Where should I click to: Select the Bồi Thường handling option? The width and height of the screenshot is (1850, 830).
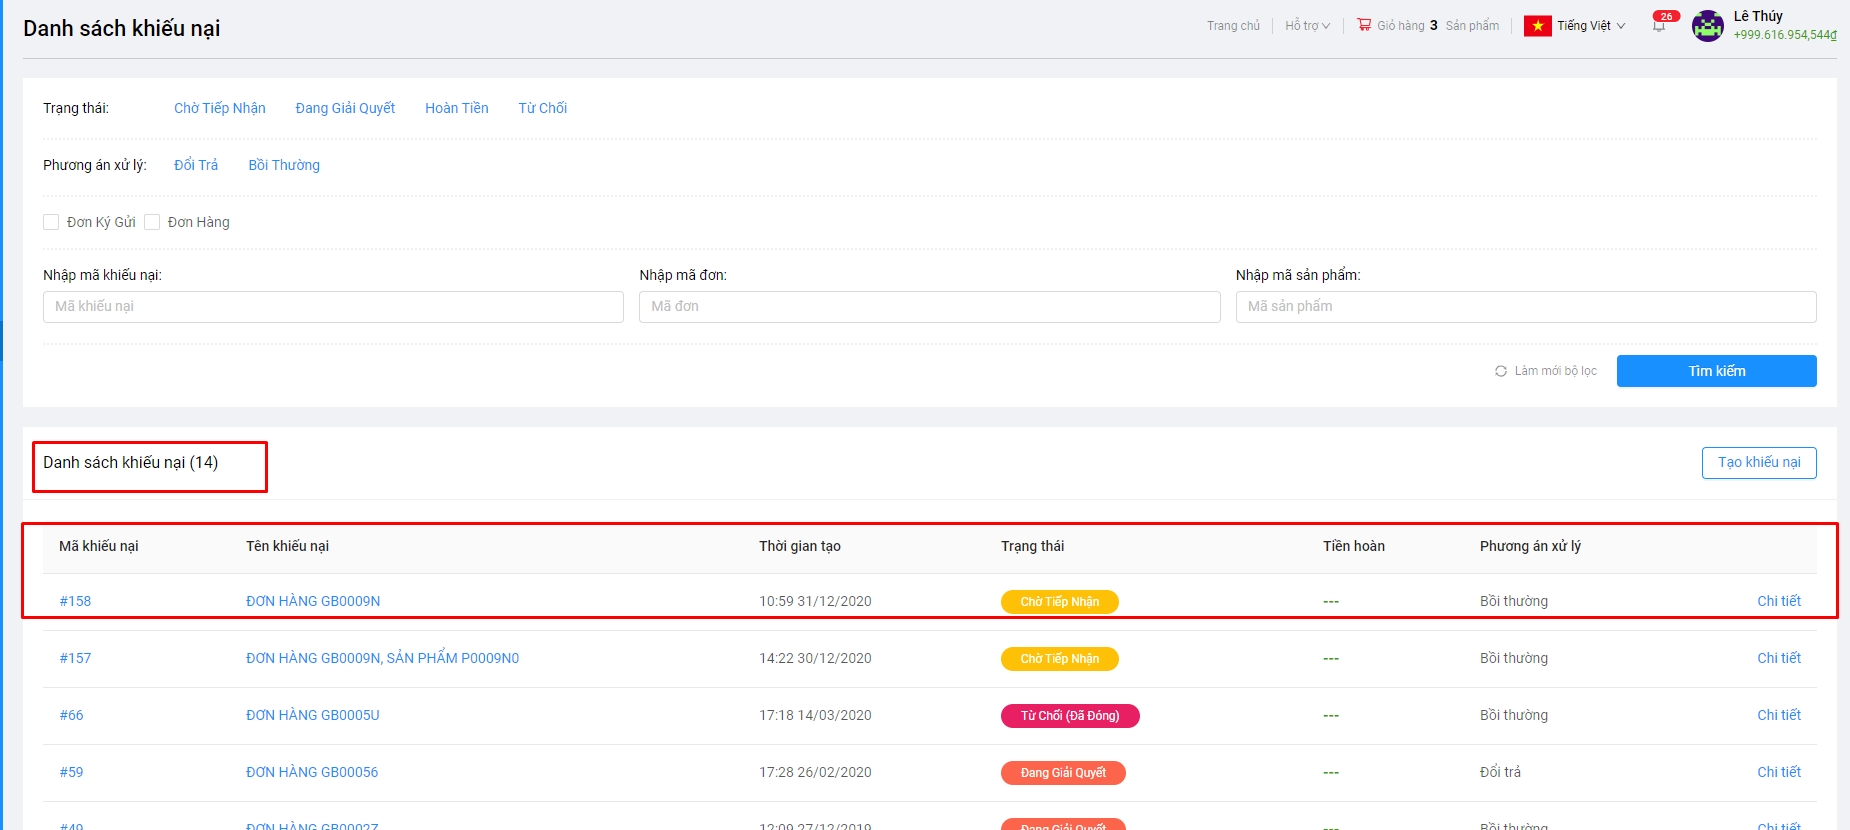pyautogui.click(x=284, y=165)
